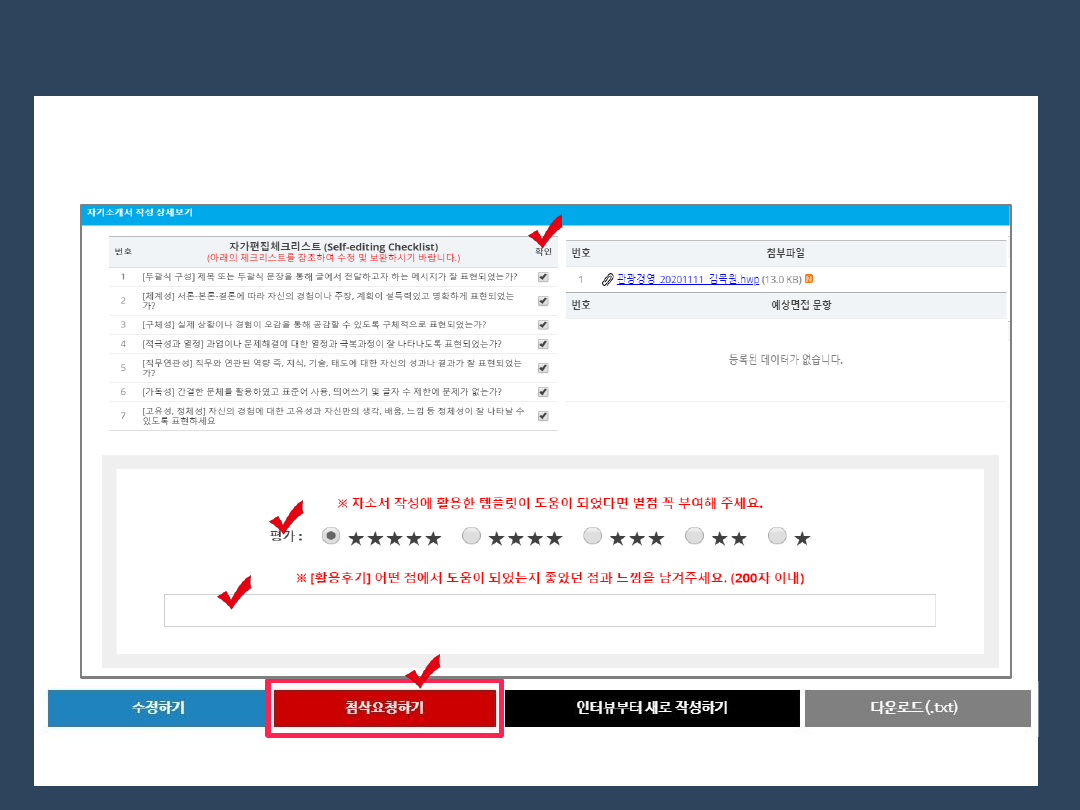Choose the one-star rating radio button

777,536
